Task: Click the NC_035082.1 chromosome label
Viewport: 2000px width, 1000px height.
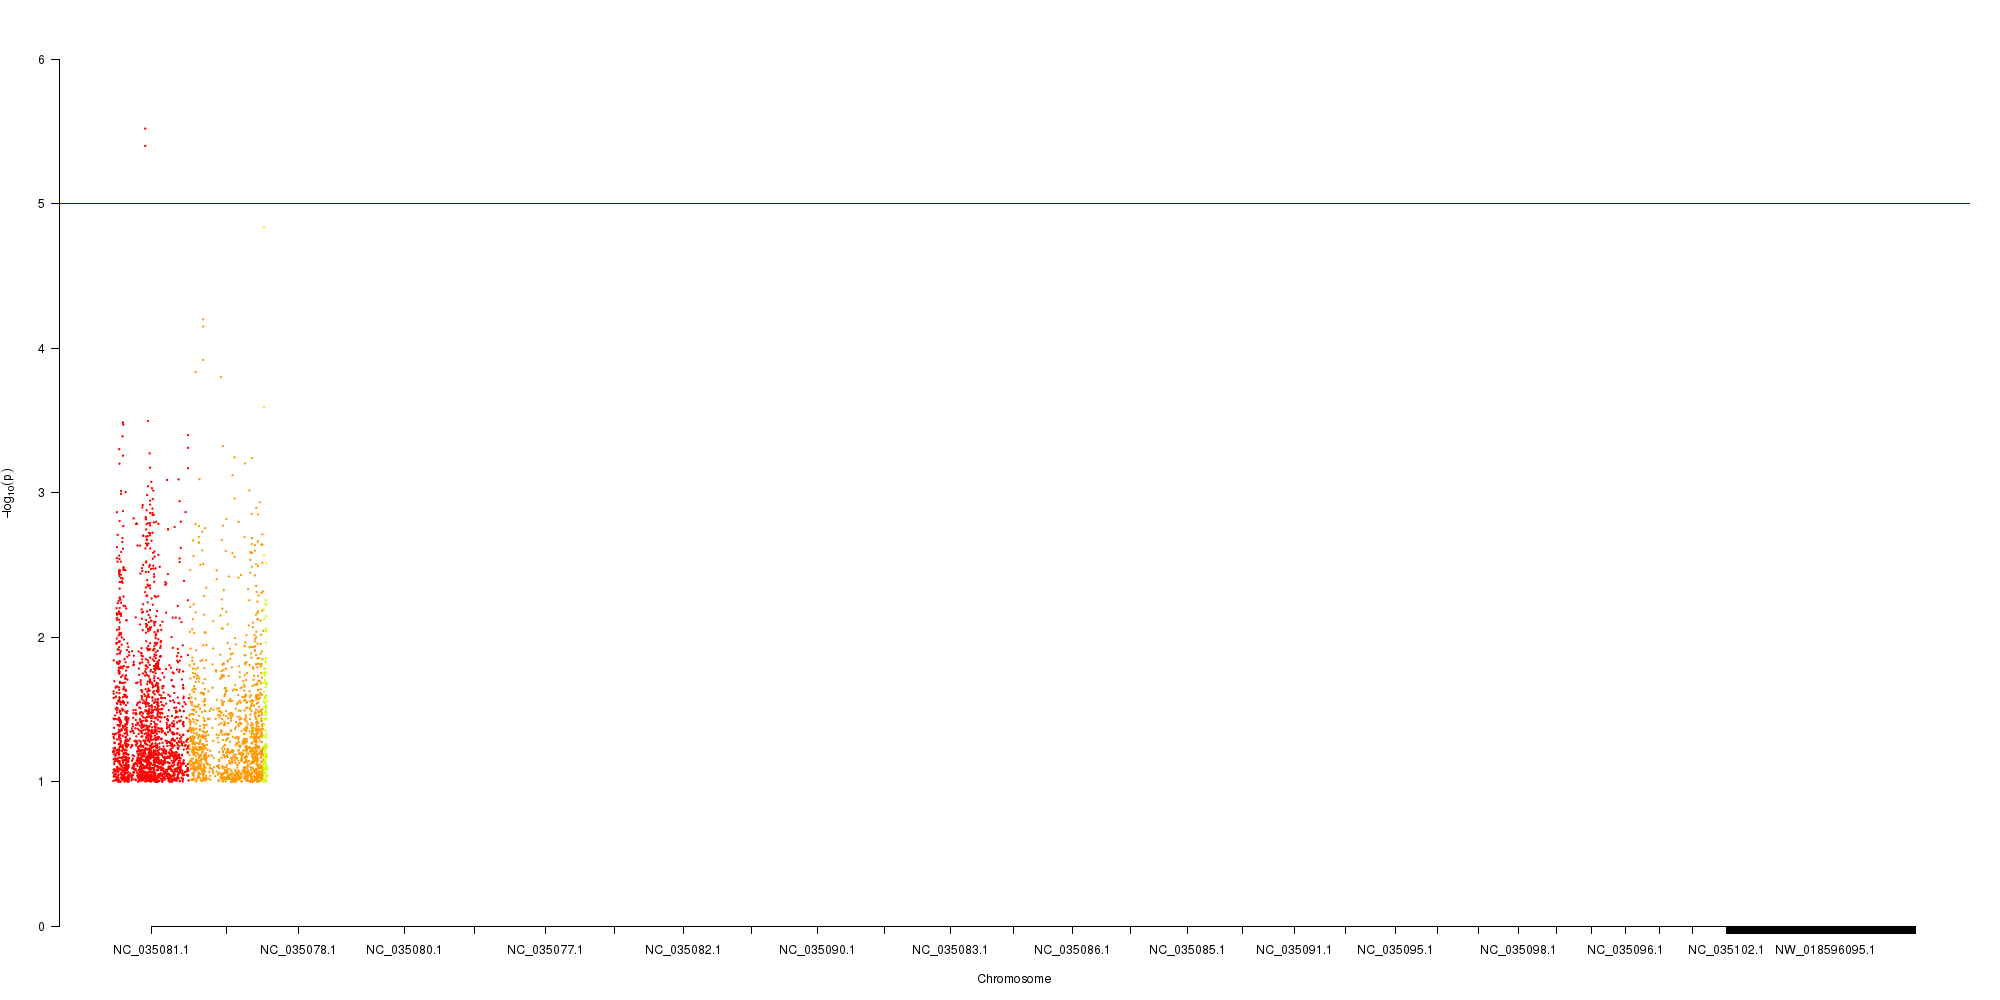Action: point(683,950)
